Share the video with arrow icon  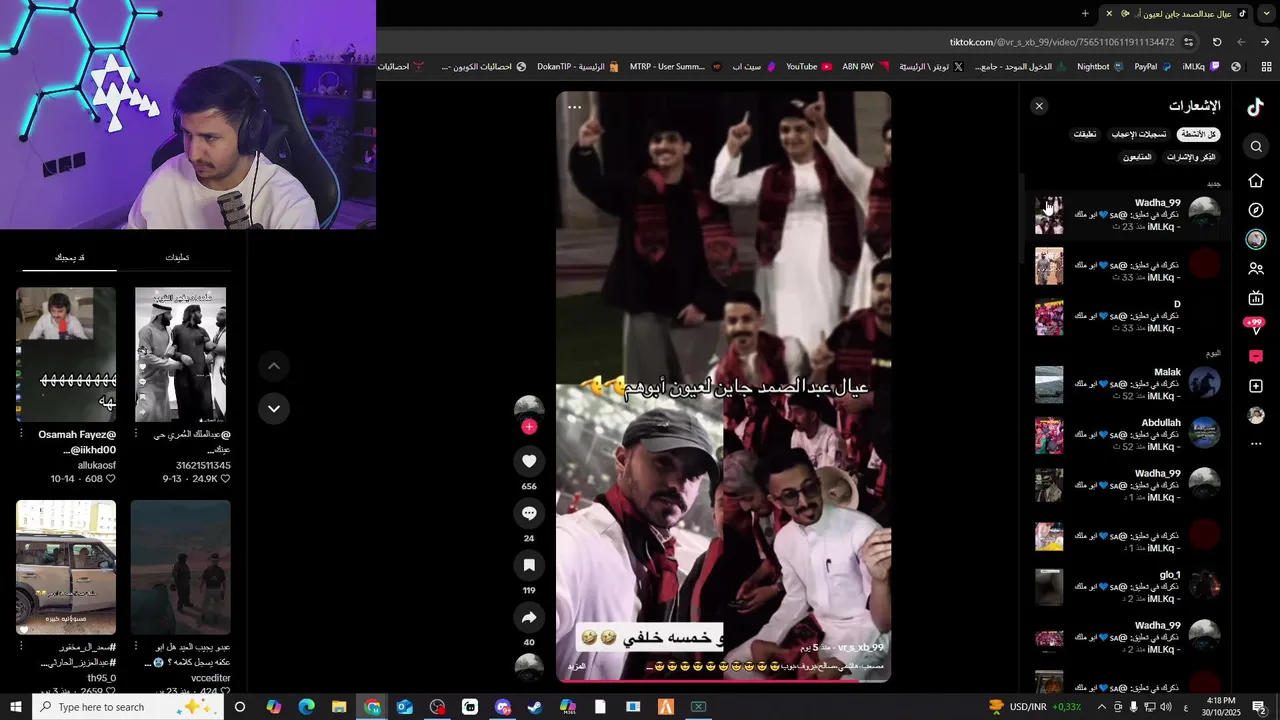[529, 617]
